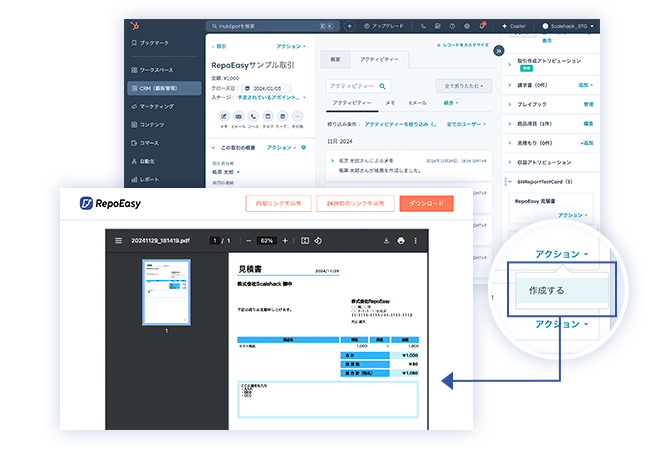Select CRM (顧客管理) in the left sidebar

pyautogui.click(x=164, y=88)
